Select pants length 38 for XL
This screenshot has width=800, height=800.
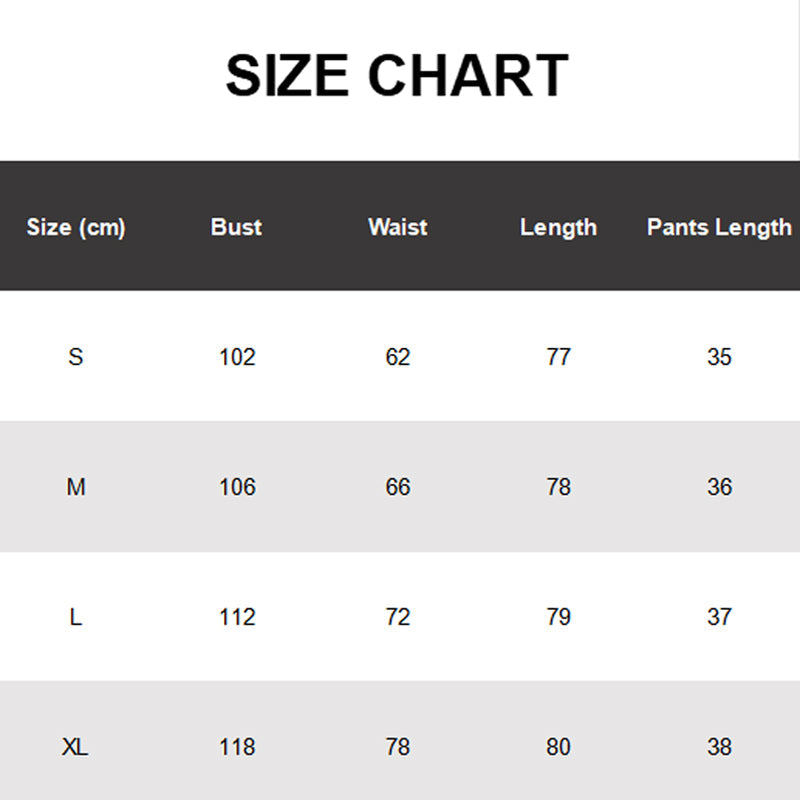coord(719,747)
